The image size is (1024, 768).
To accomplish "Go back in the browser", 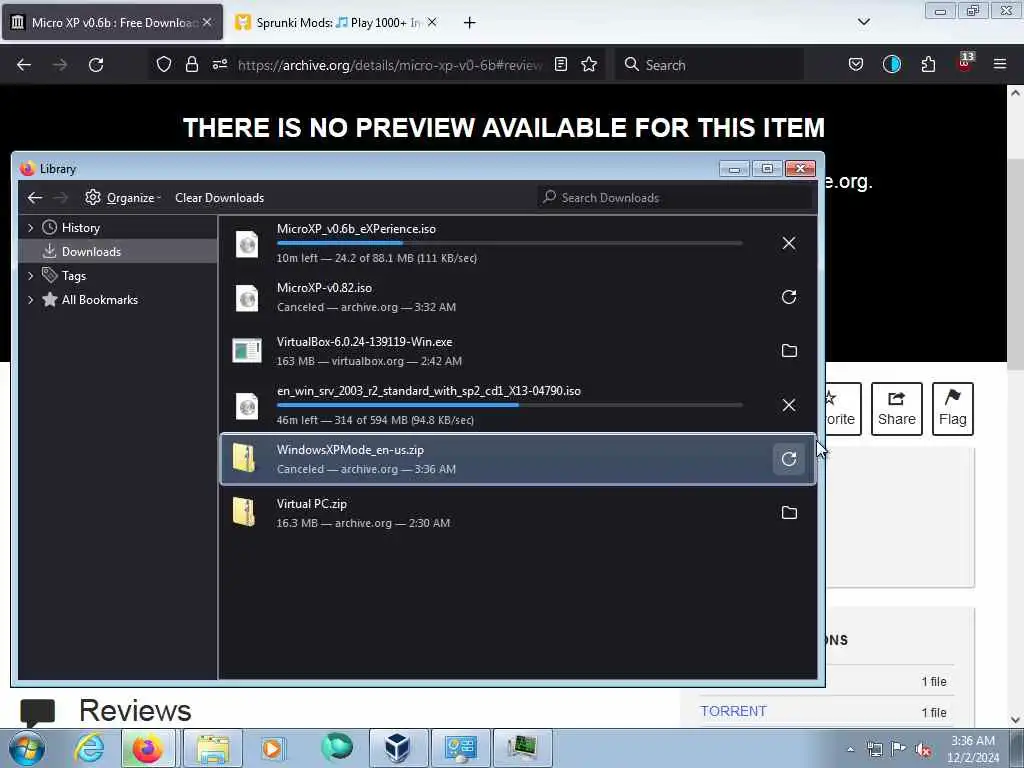I will coord(24,65).
